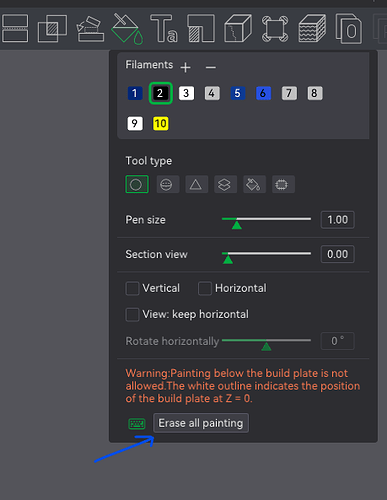The height and width of the screenshot is (500, 387).
Task: Click the orange build plate warning text
Action: [x=243, y=386]
